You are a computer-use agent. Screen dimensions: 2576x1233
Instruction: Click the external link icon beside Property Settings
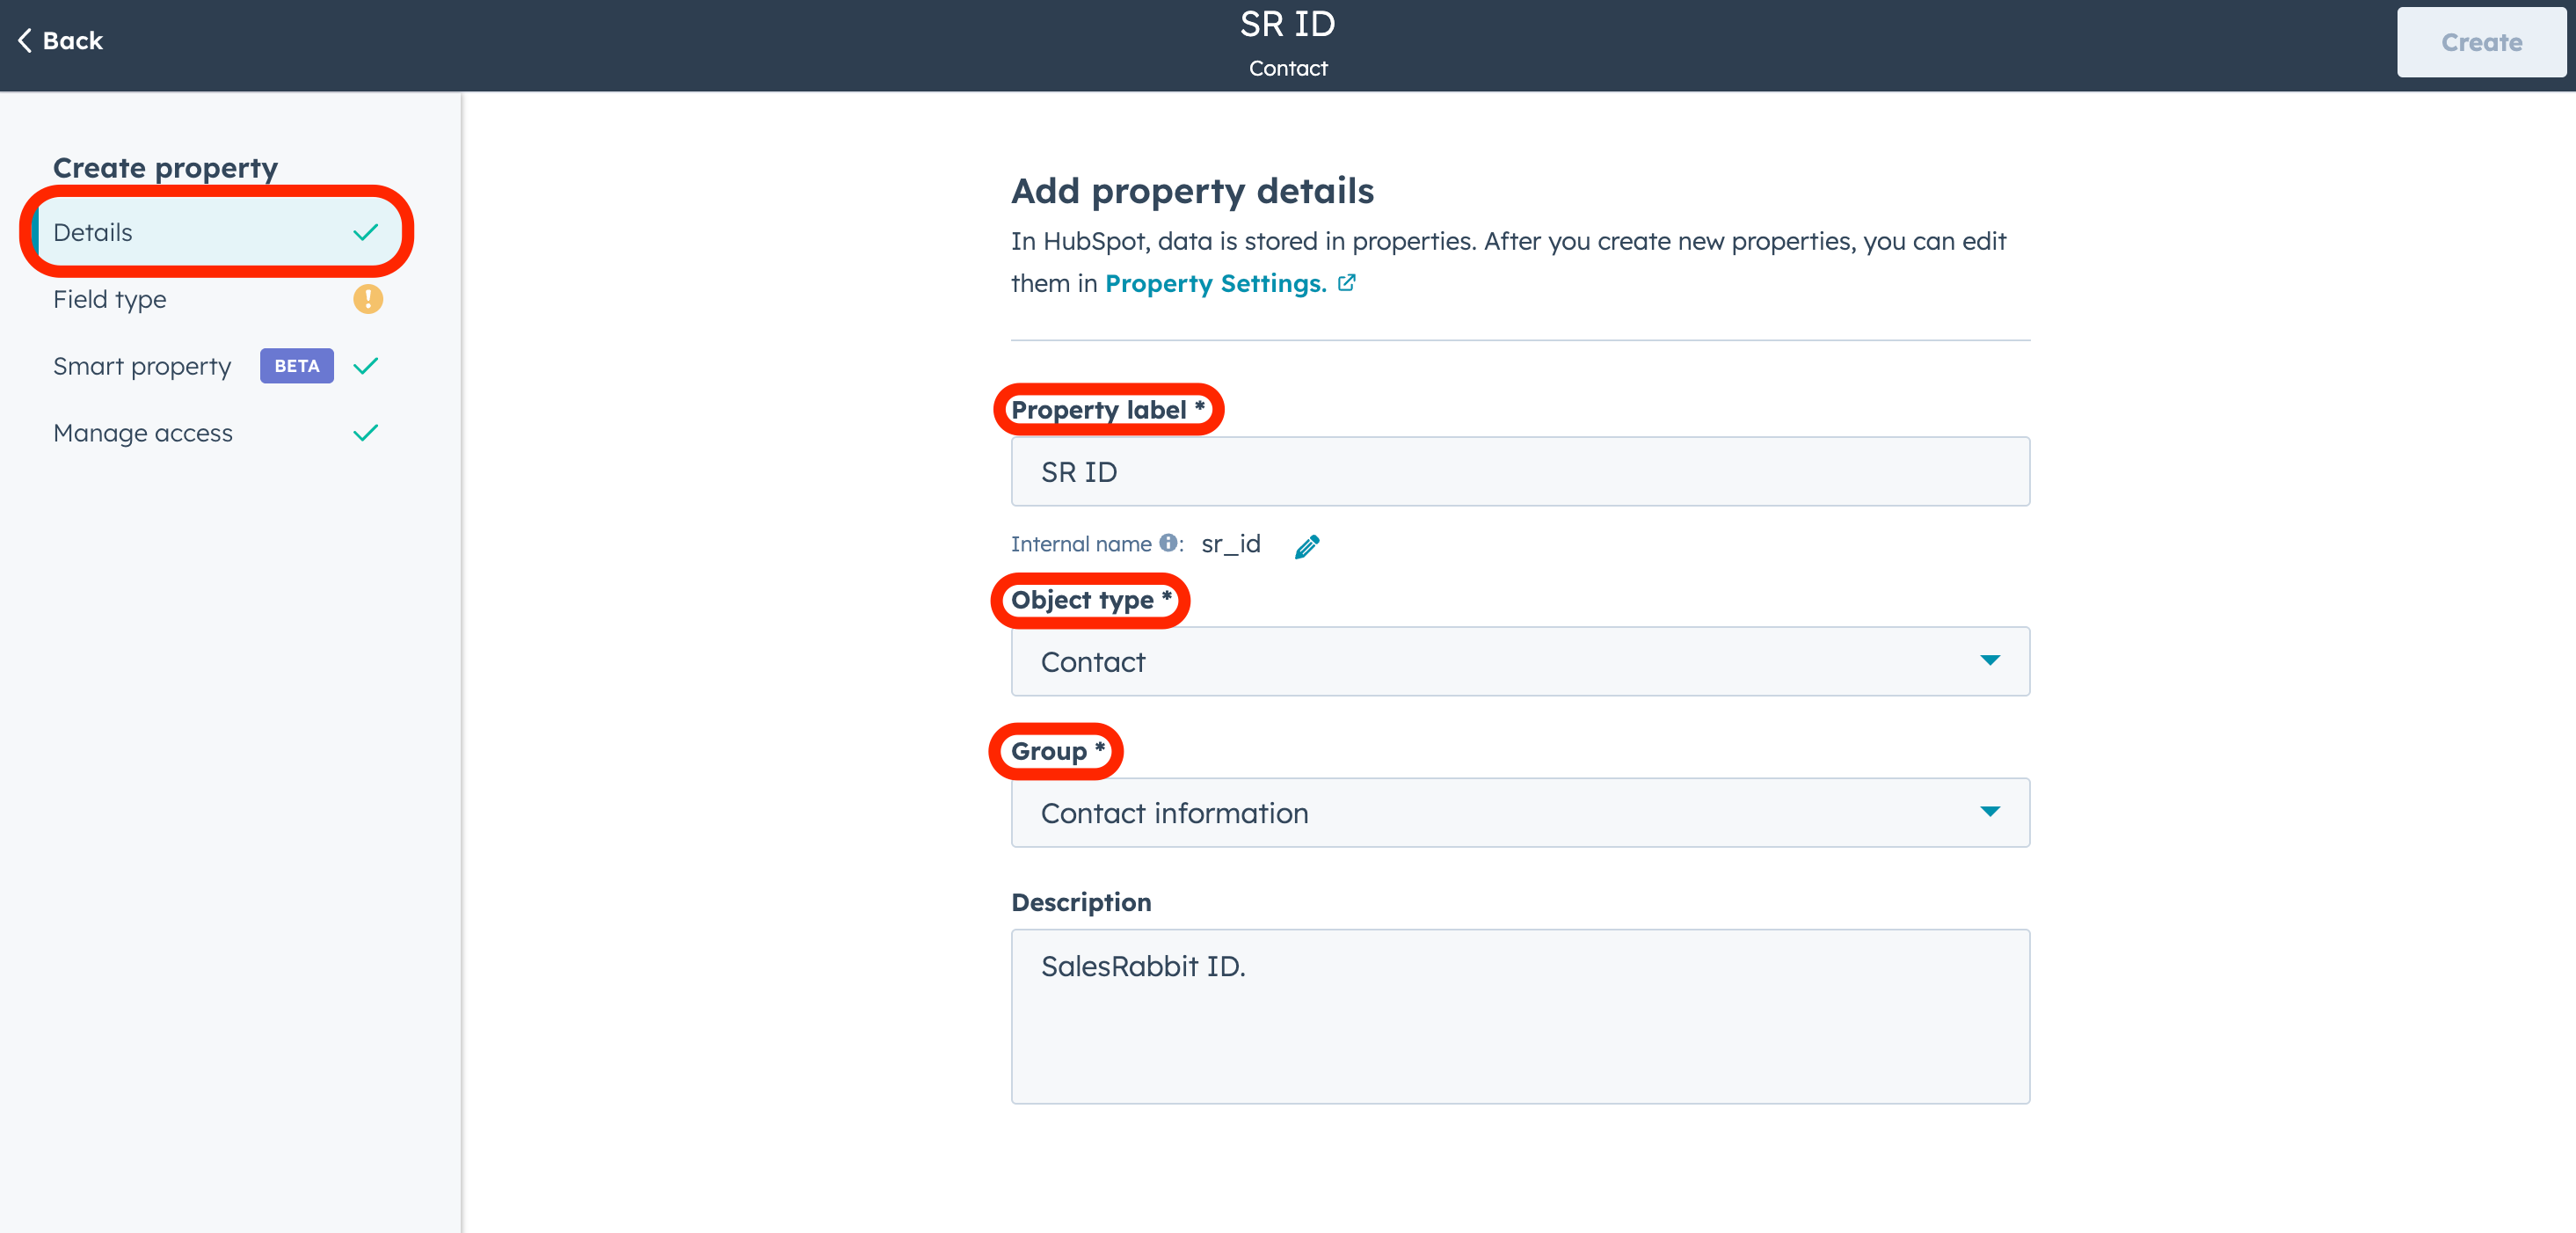(x=1346, y=282)
